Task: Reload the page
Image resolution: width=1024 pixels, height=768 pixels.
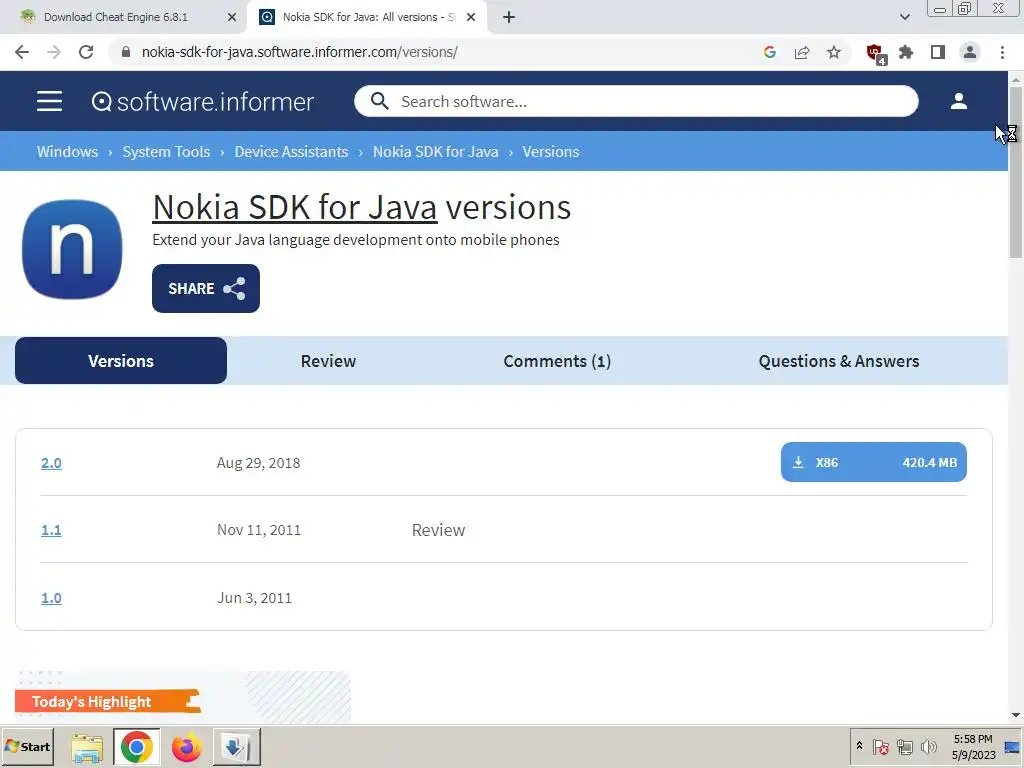Action: pyautogui.click(x=86, y=52)
